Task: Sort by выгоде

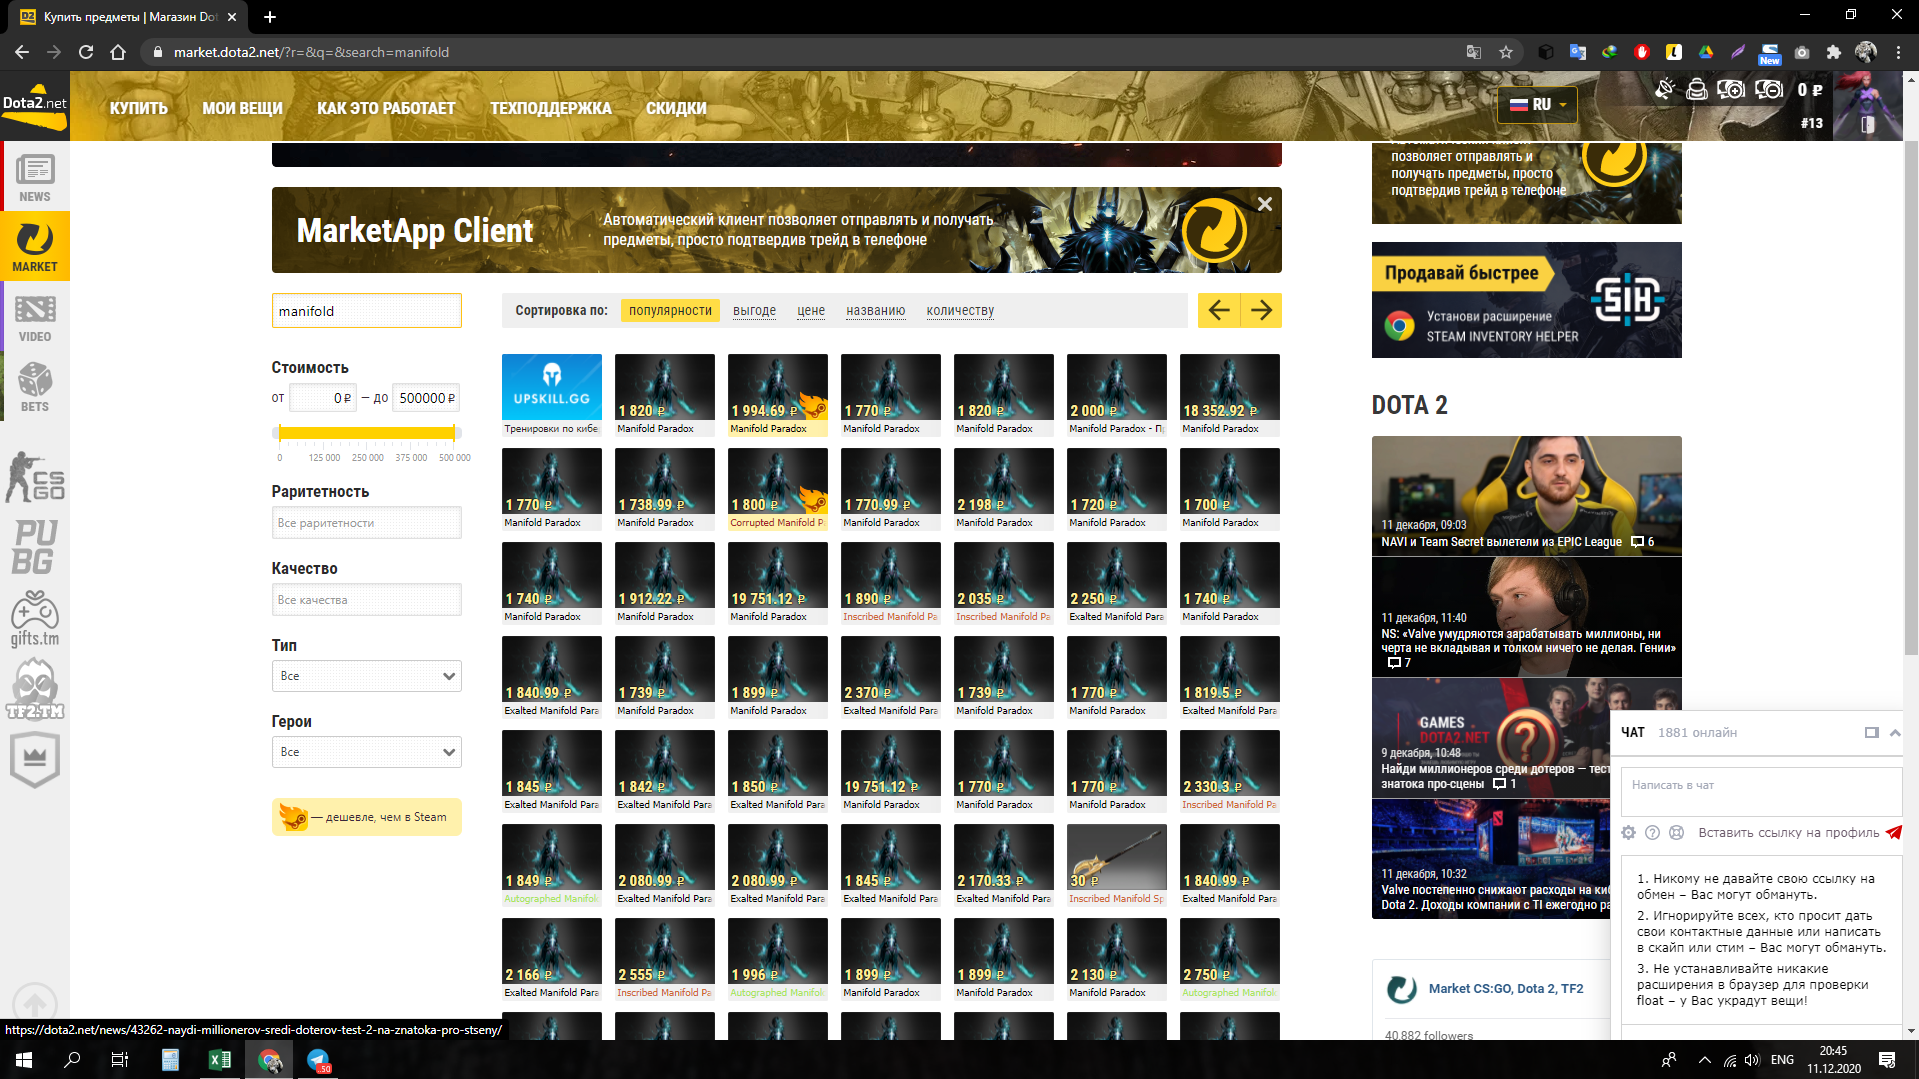Action: (754, 311)
